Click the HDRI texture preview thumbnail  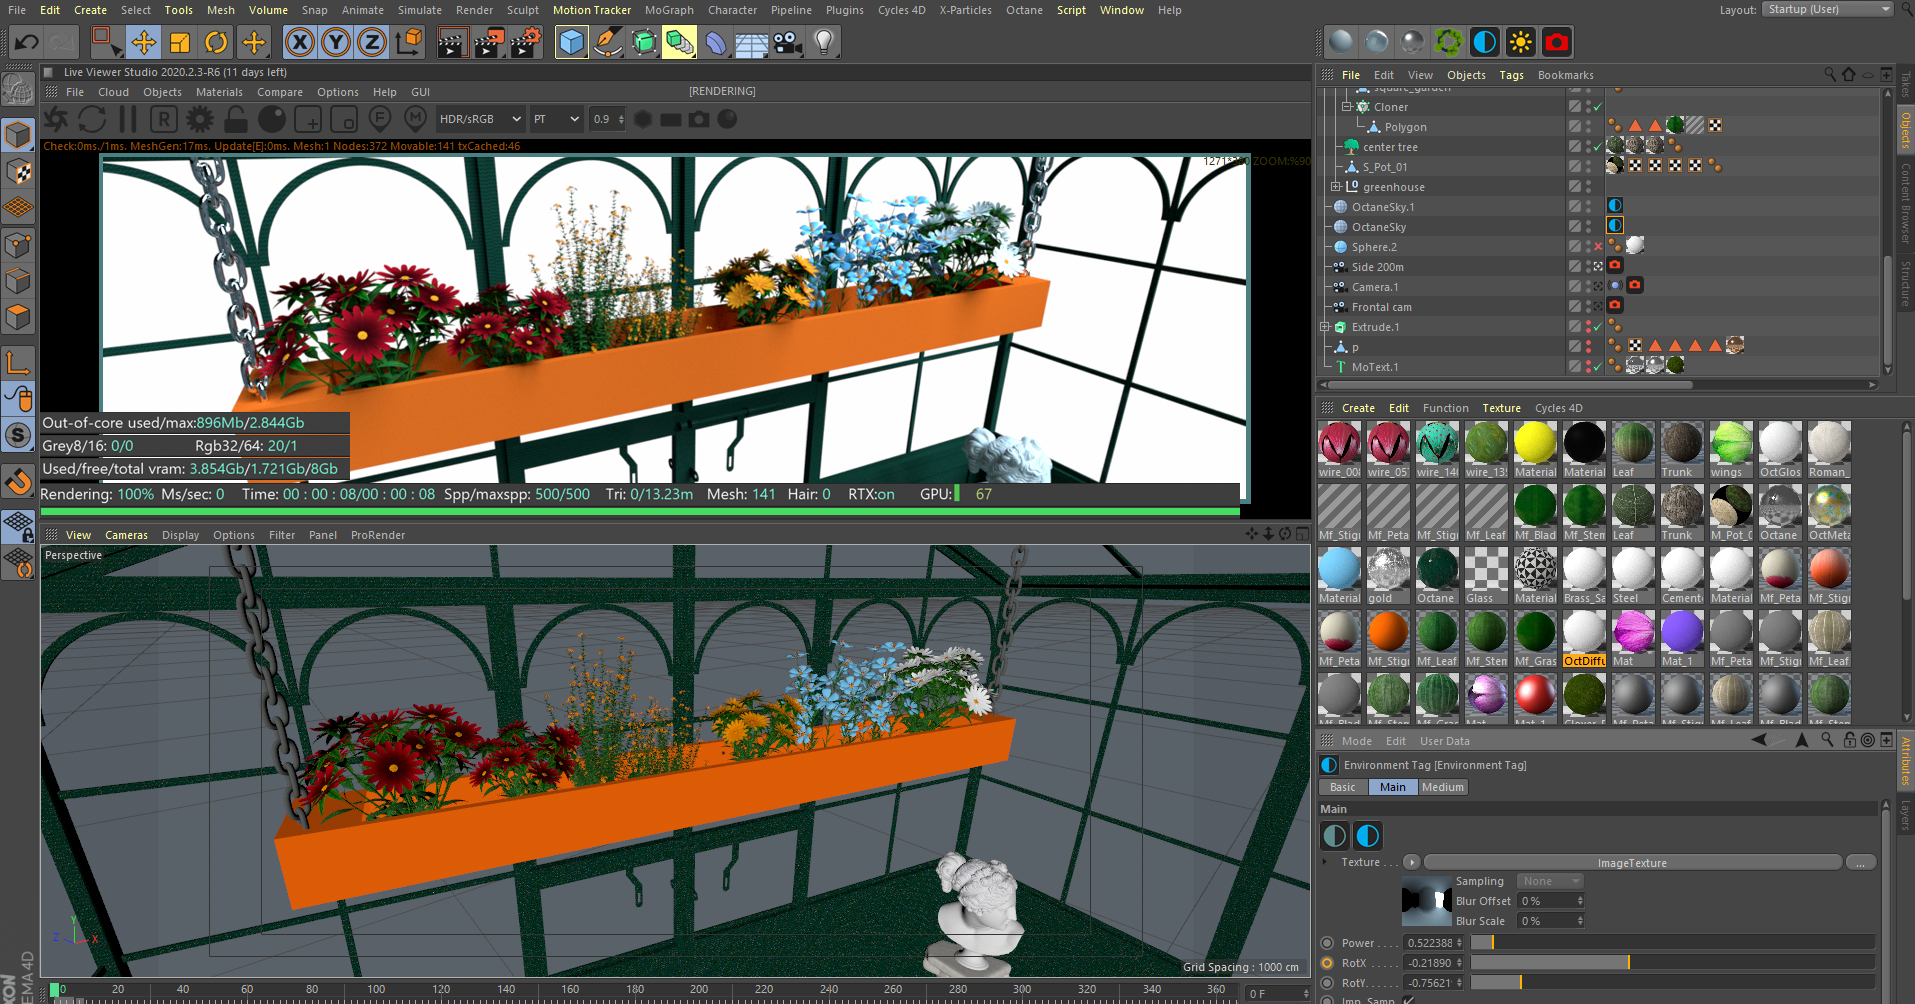pyautogui.click(x=1426, y=900)
